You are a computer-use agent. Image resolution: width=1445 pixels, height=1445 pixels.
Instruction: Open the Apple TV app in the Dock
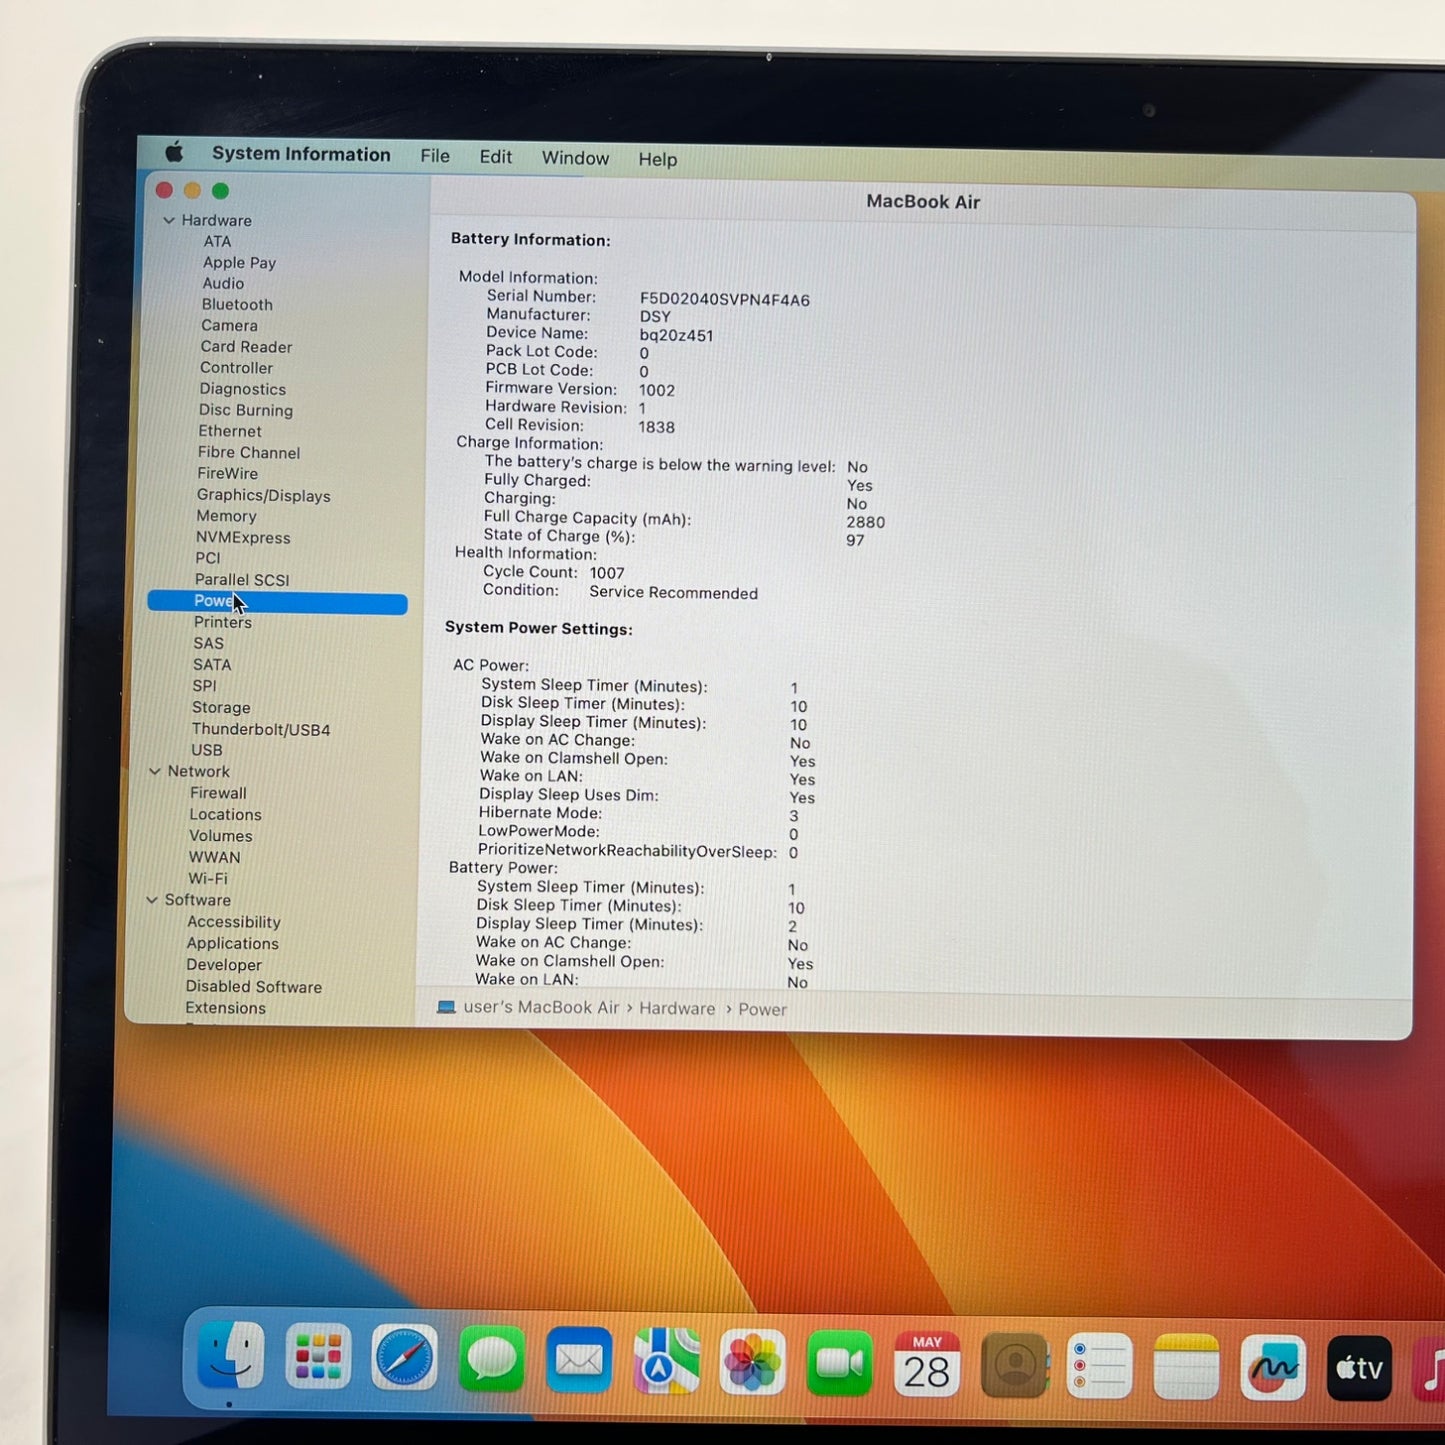pyautogui.click(x=1360, y=1369)
